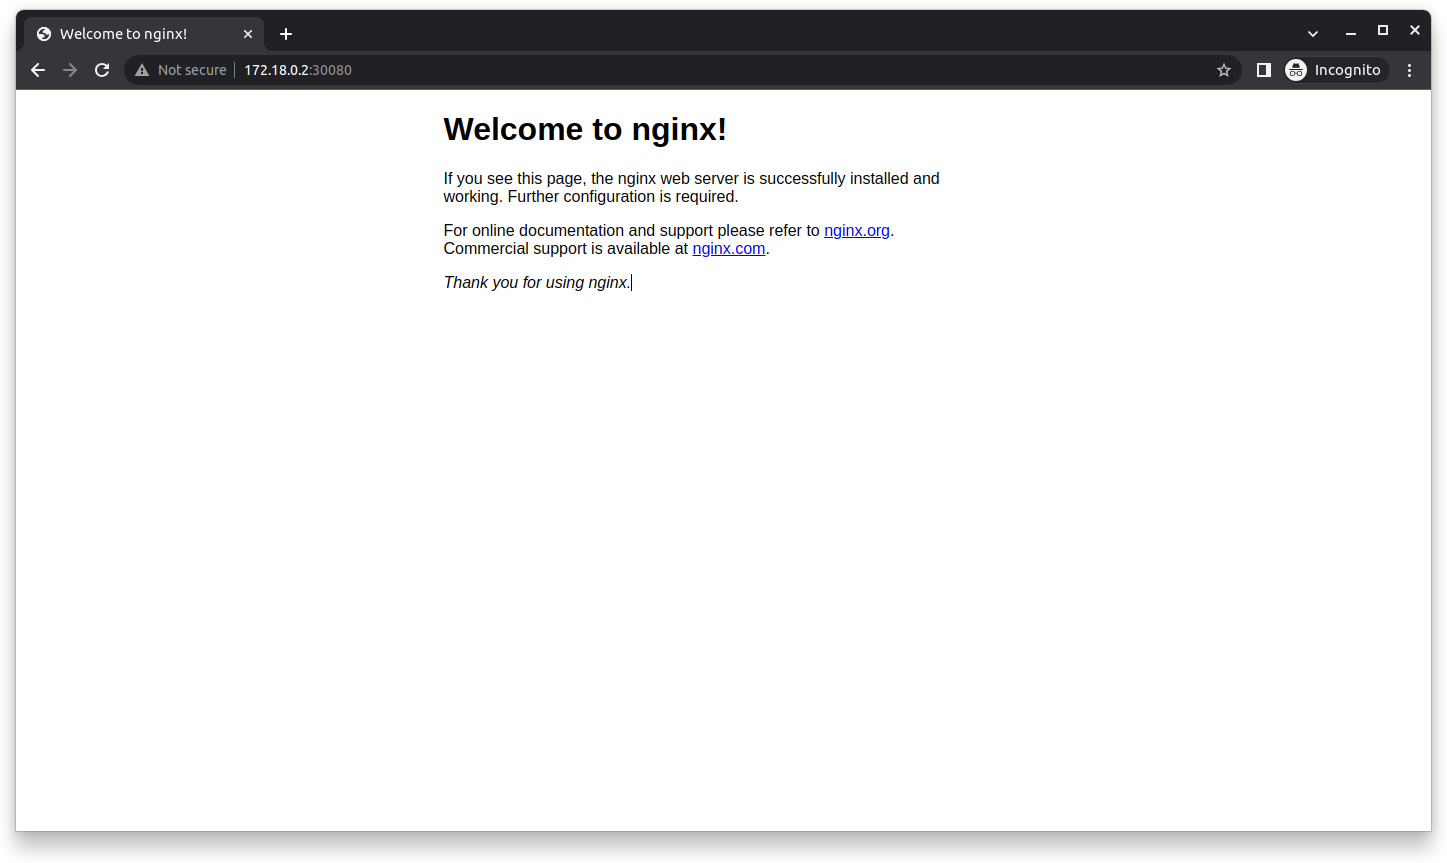This screenshot has height=863, width=1447.
Task: Click the Welcome to nginx heading
Action: [585, 129]
